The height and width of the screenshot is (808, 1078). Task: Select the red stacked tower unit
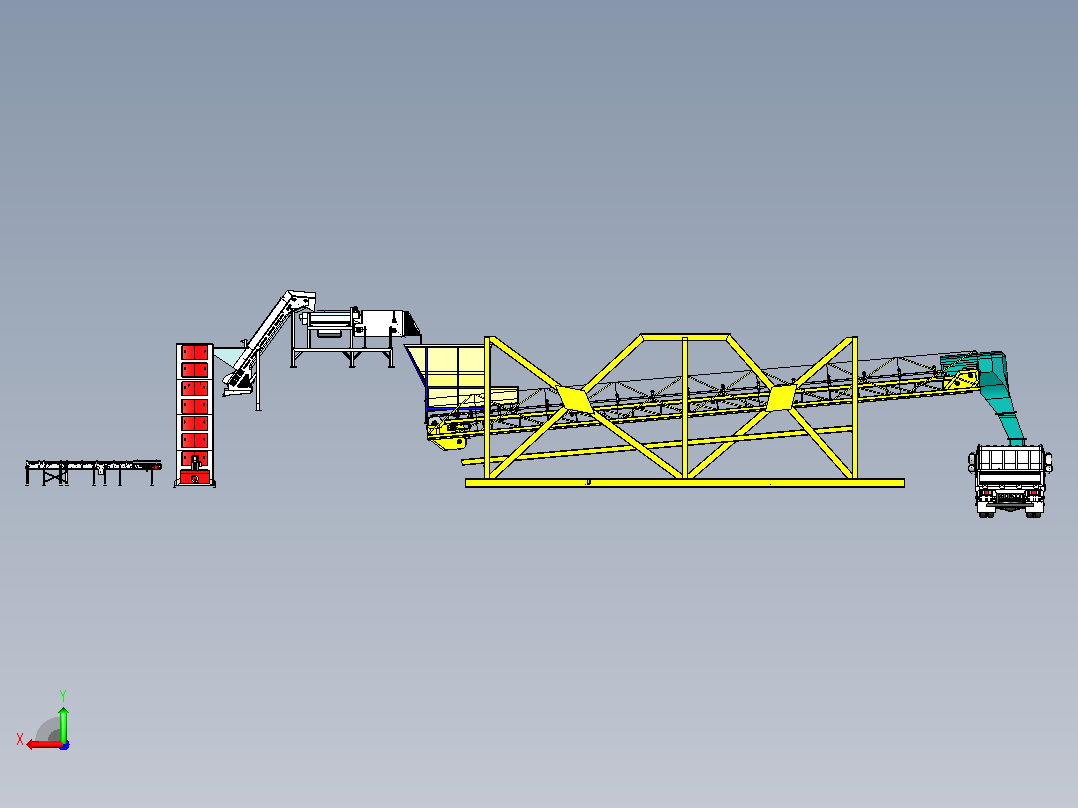195,415
